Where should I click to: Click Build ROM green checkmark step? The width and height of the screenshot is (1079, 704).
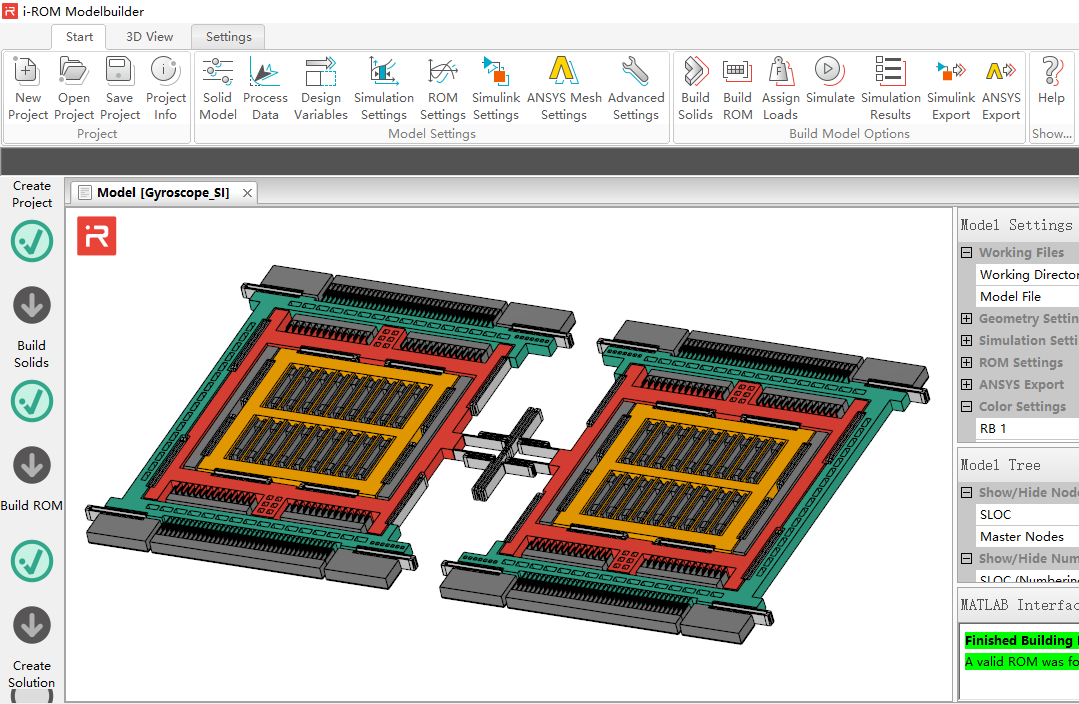click(x=32, y=561)
